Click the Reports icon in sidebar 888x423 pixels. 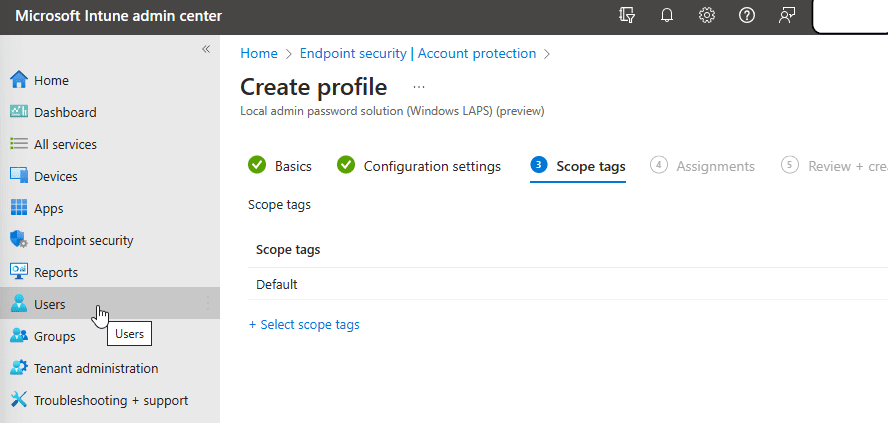(x=18, y=272)
